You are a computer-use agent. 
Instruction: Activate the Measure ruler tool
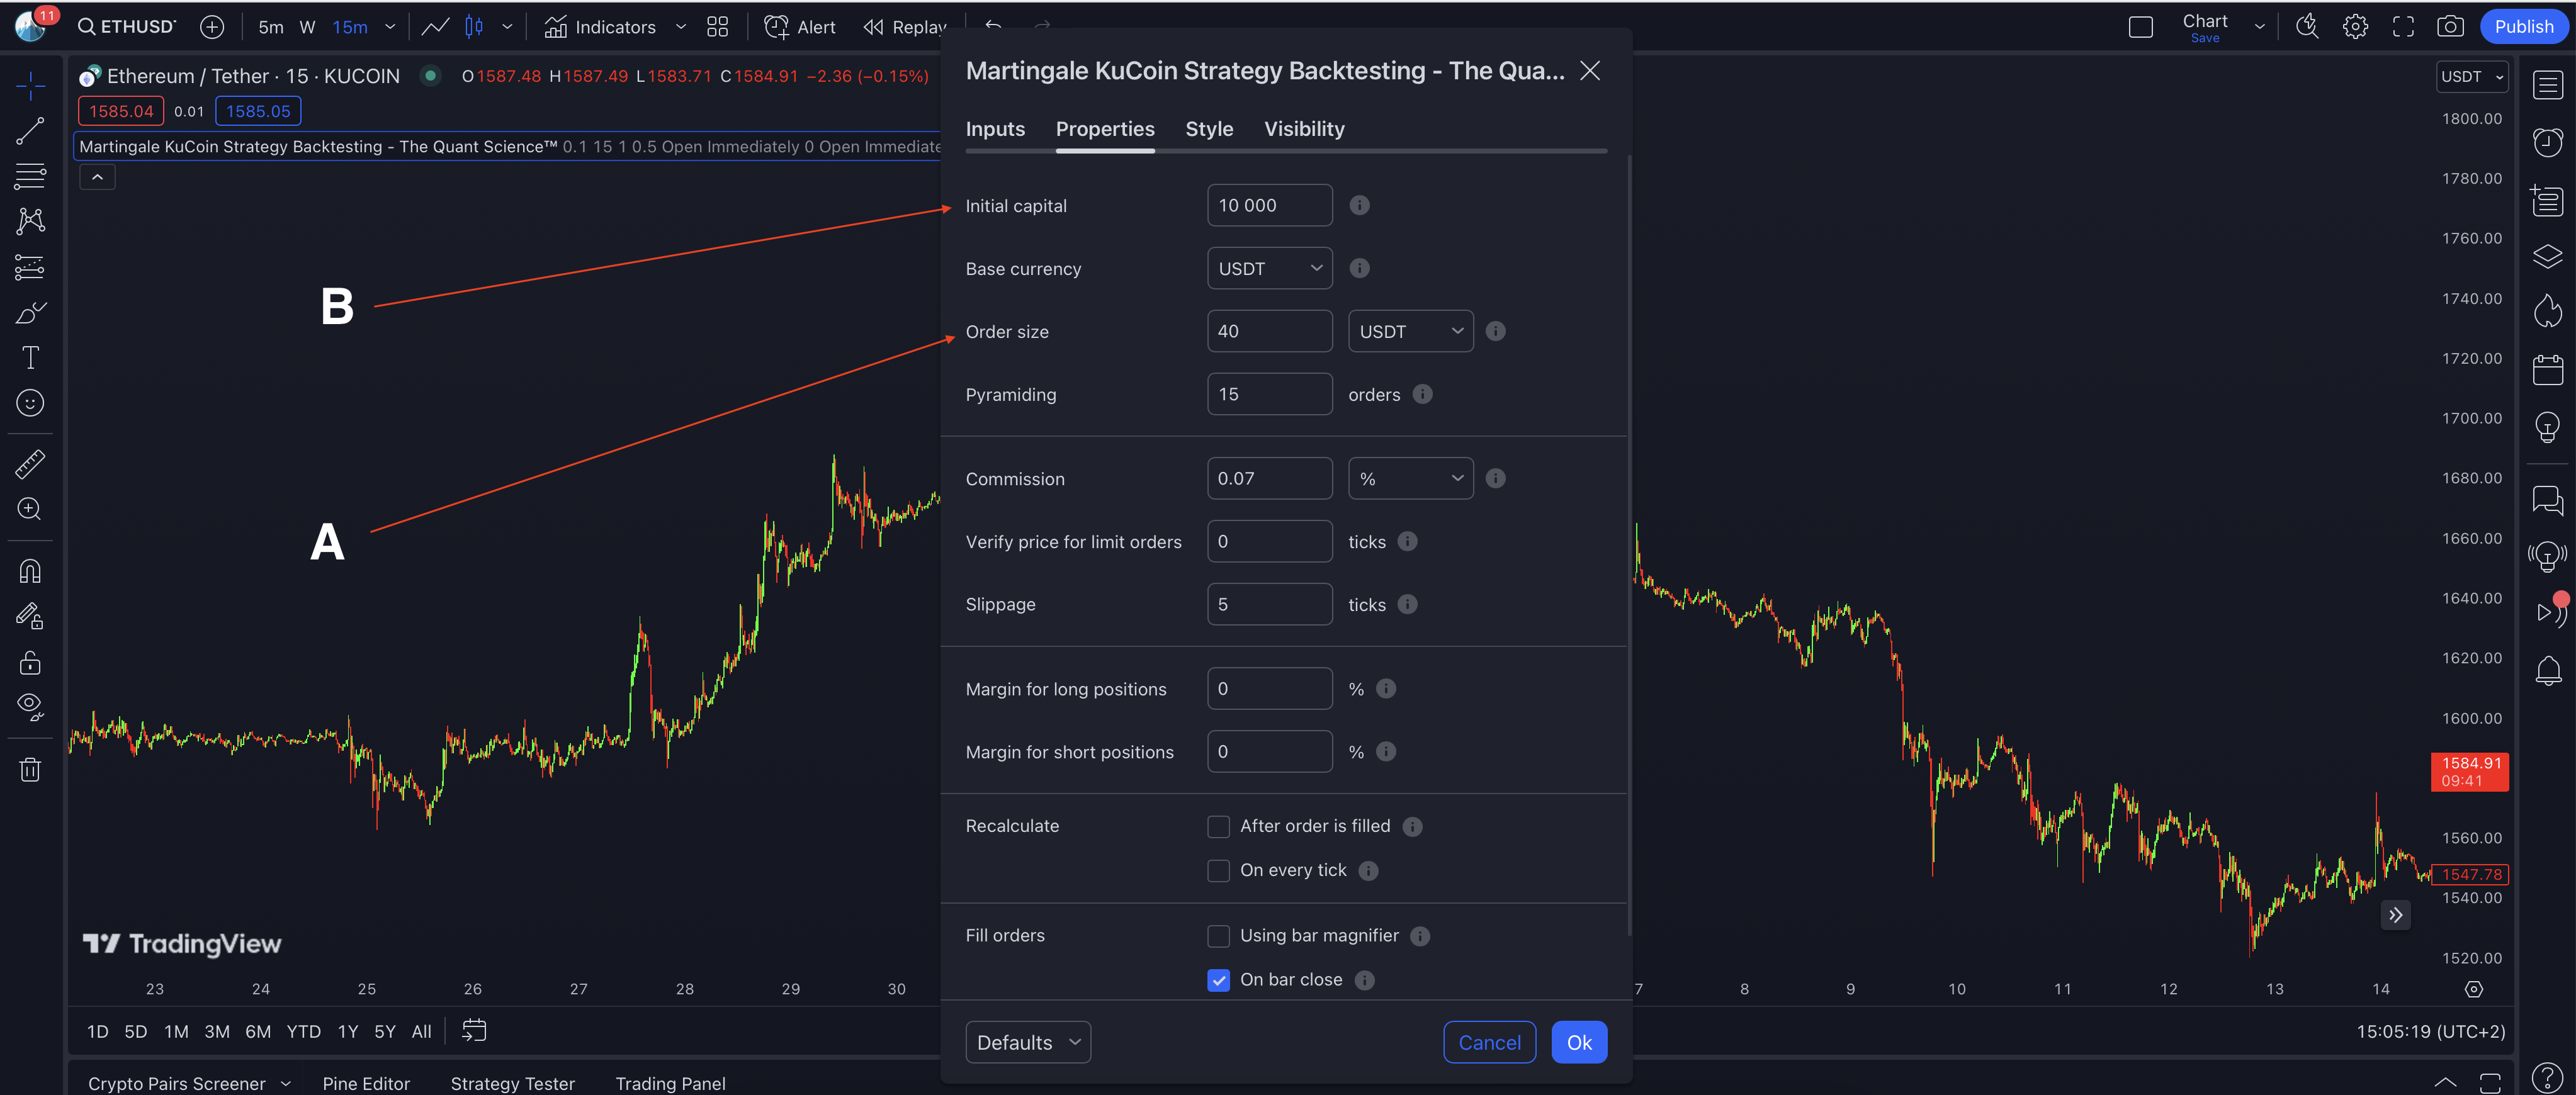(30, 464)
